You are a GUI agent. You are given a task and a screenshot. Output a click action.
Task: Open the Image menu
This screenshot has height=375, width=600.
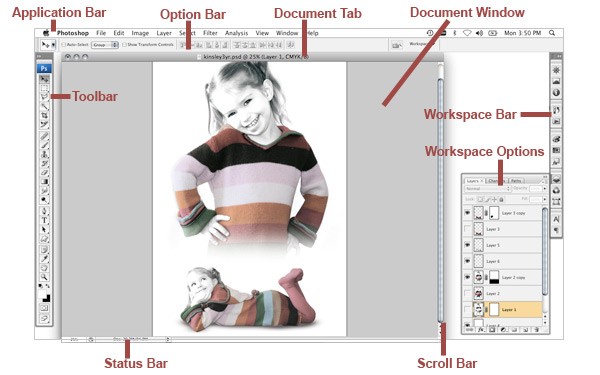pos(140,33)
